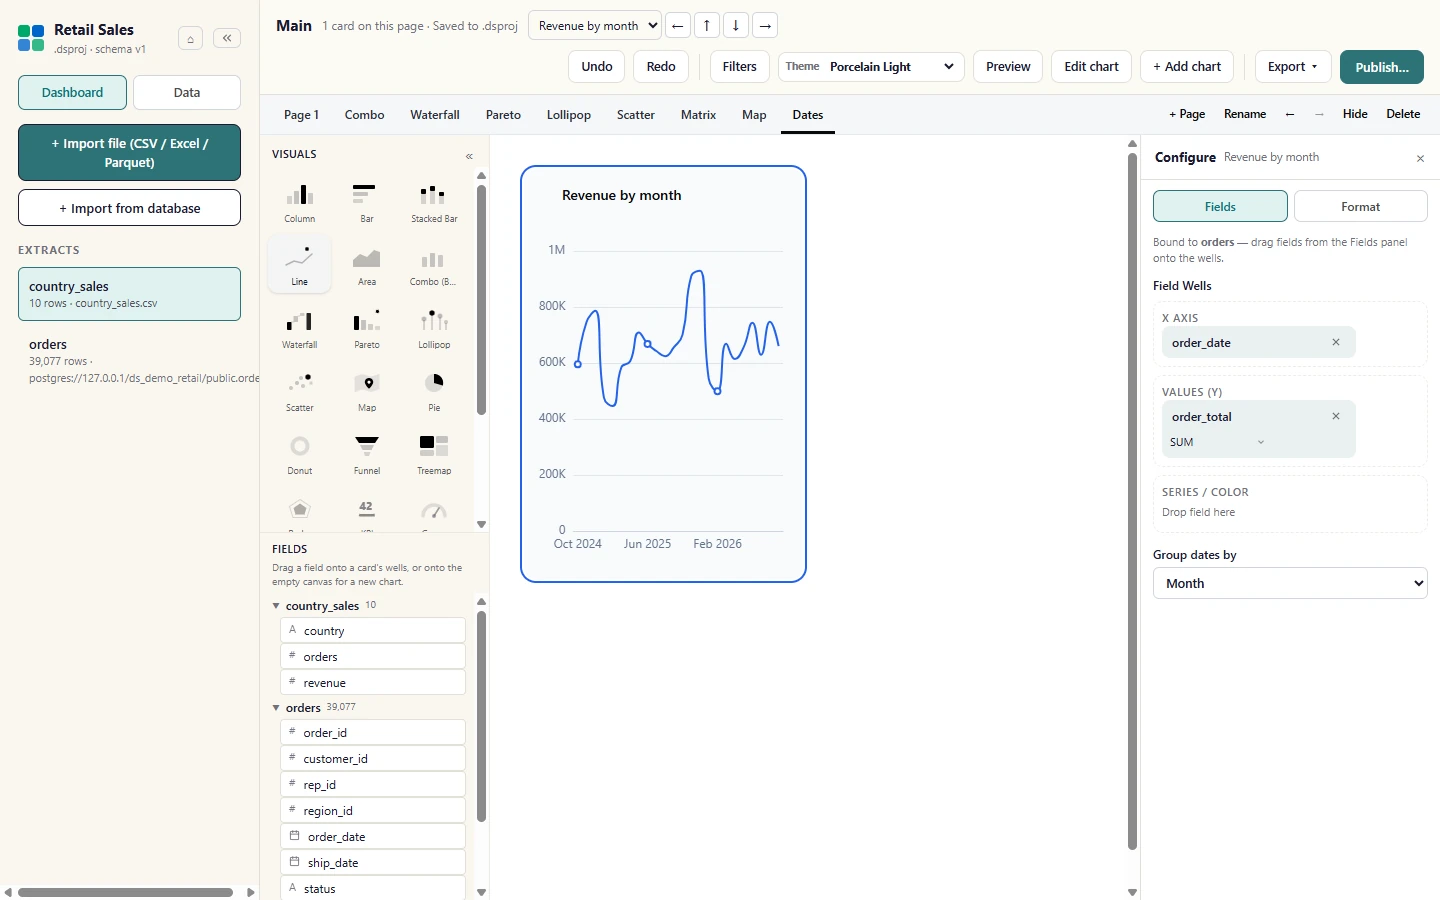
Task: Collapse the Visuals panel
Action: (x=469, y=156)
